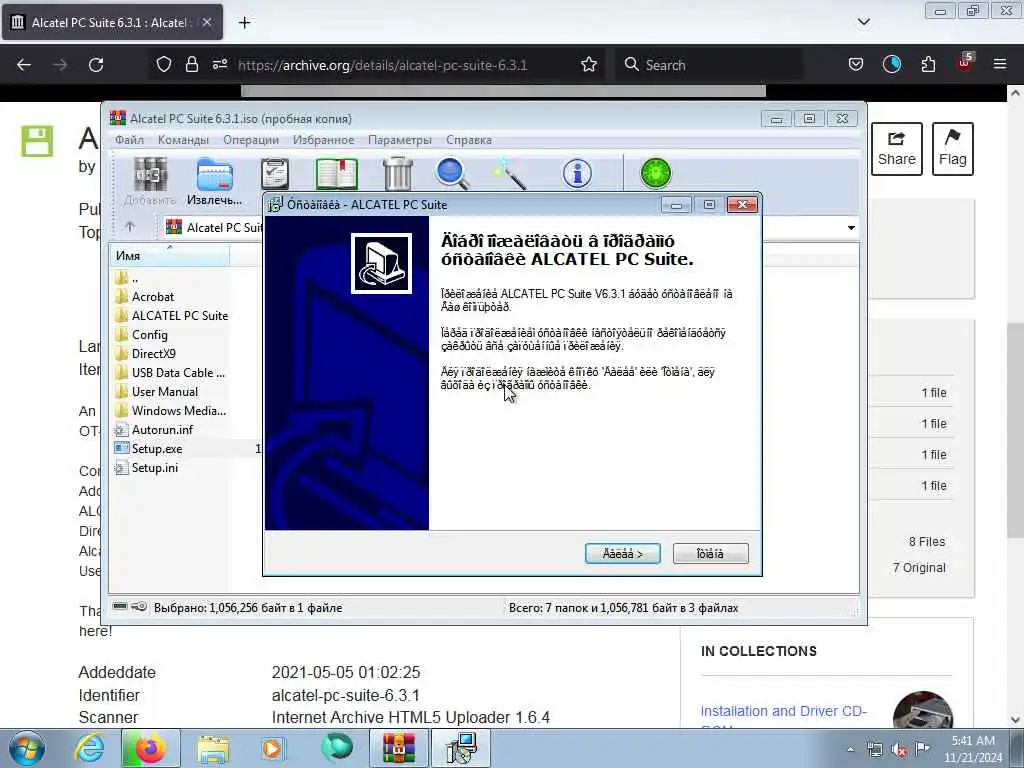Select the Autorun.inf file
The width and height of the screenshot is (1024, 768).
pos(154,429)
